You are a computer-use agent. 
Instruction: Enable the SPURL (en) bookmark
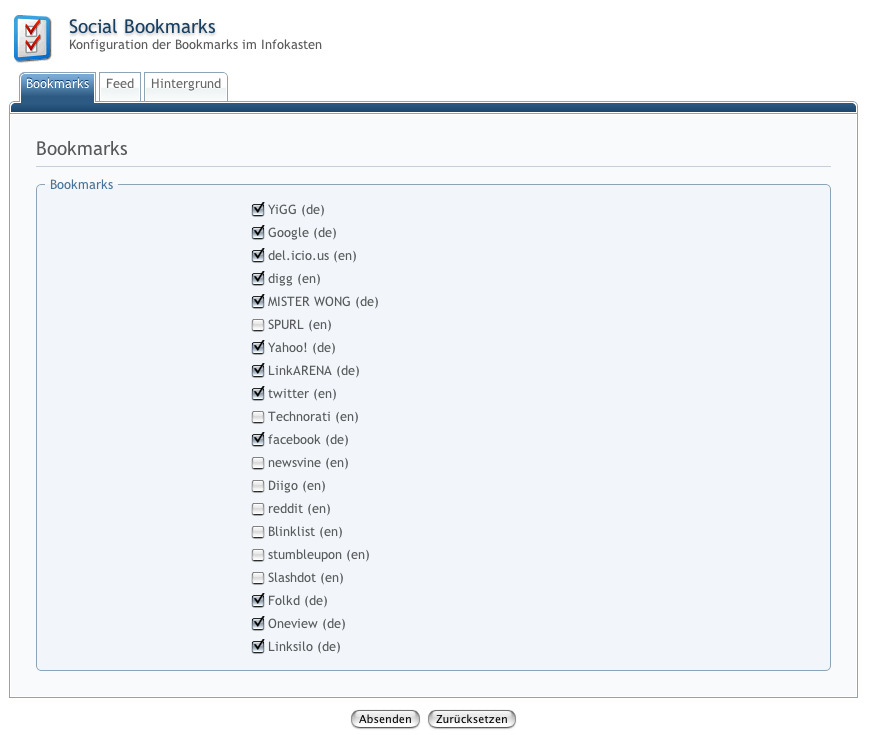click(x=258, y=325)
